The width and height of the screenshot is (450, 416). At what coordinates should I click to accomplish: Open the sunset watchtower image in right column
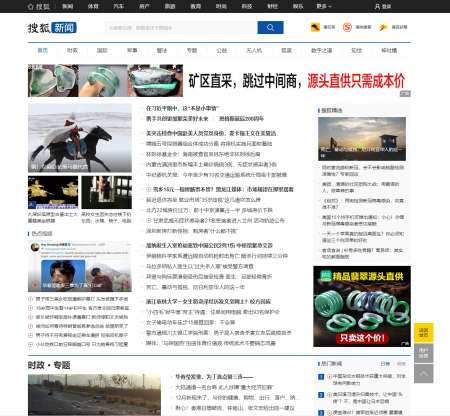362,139
